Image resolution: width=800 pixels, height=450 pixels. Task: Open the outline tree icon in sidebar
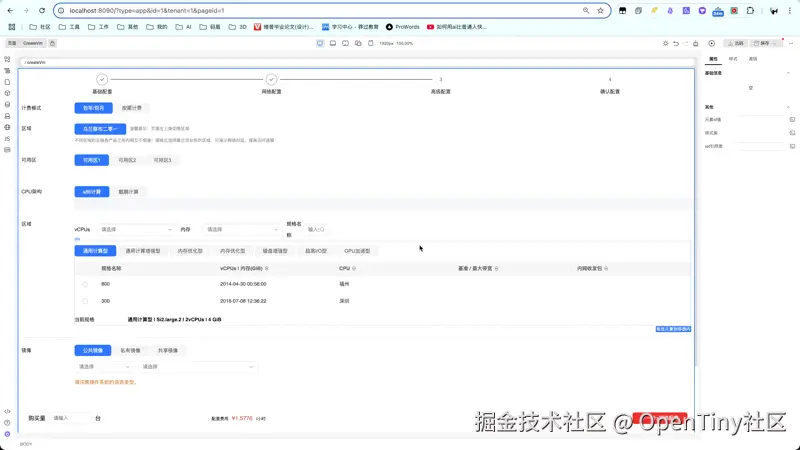[7, 71]
